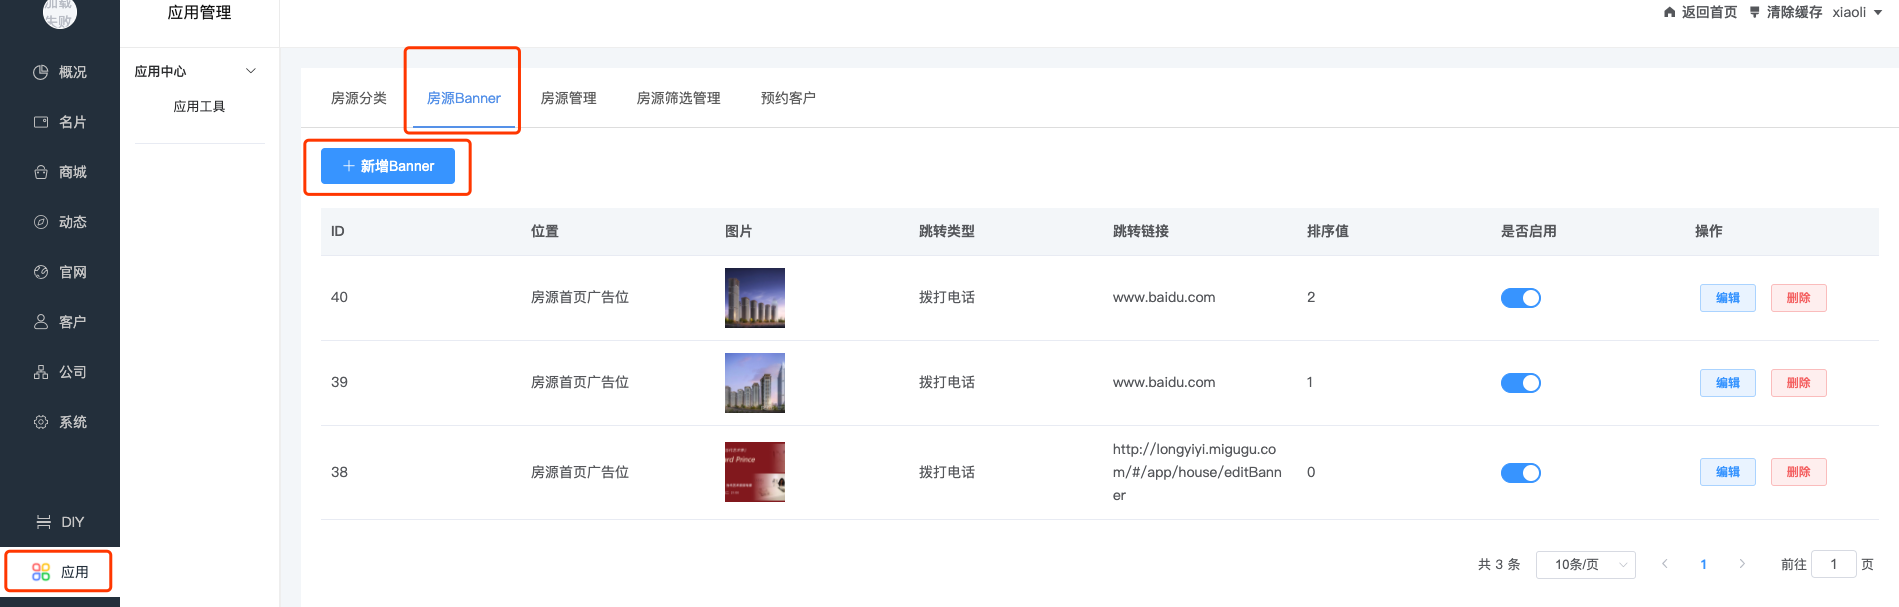Open the 商城 shop icon in sidebar
Viewport: 1899px width, 607px height.
point(41,172)
